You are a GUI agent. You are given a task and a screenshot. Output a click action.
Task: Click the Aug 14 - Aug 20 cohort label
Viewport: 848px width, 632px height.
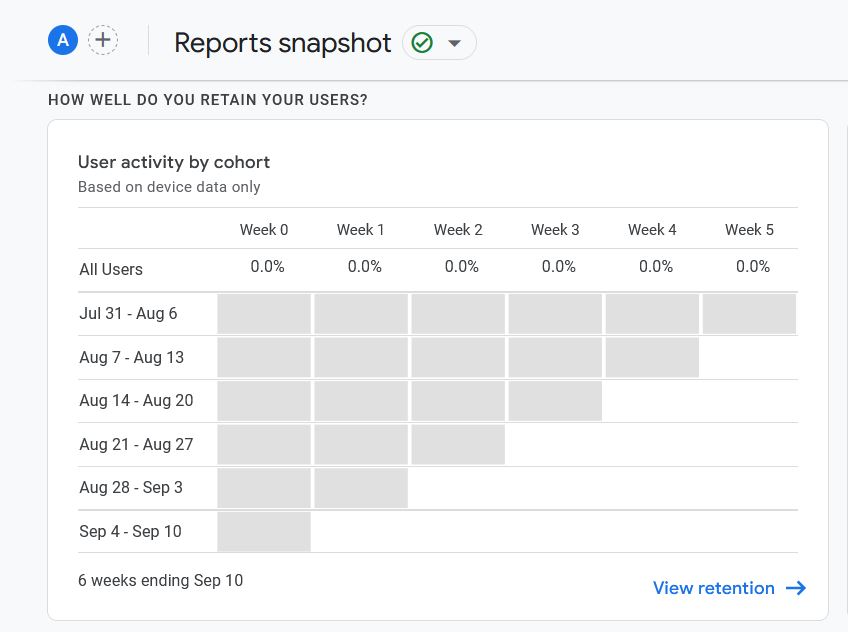tap(136, 401)
